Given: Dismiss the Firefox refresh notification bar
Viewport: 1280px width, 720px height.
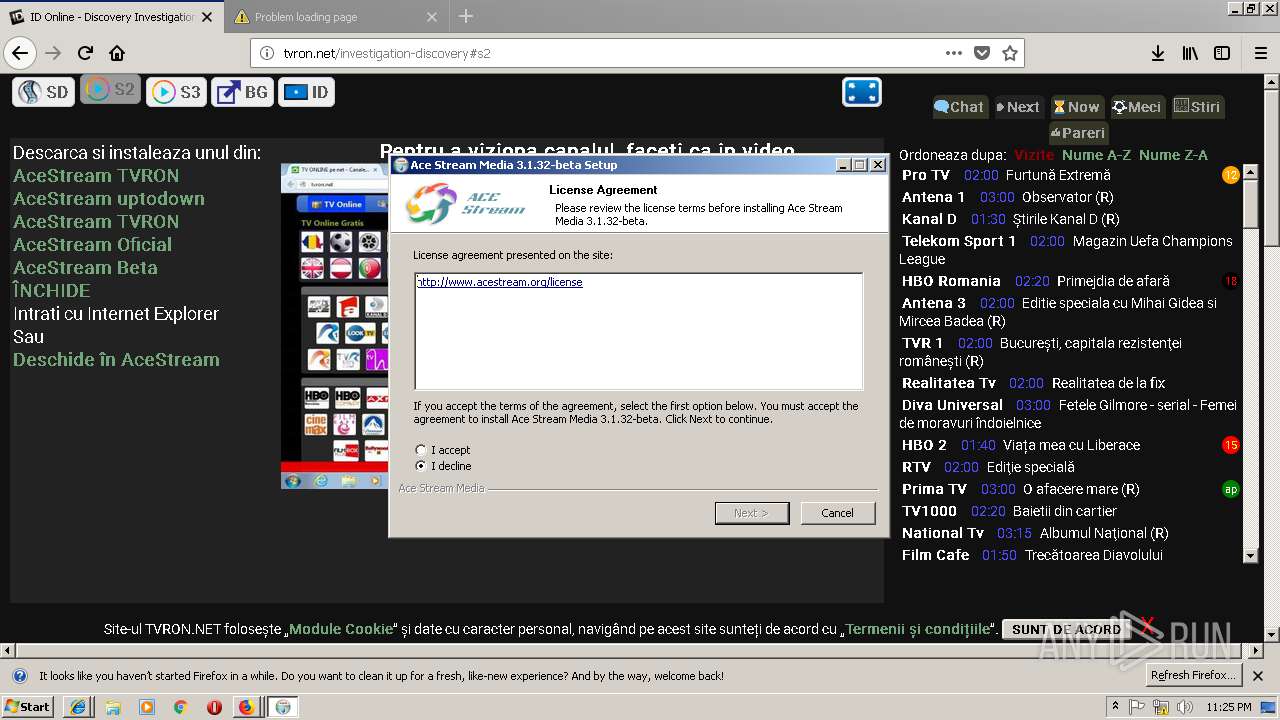Looking at the screenshot, I should point(1258,676).
